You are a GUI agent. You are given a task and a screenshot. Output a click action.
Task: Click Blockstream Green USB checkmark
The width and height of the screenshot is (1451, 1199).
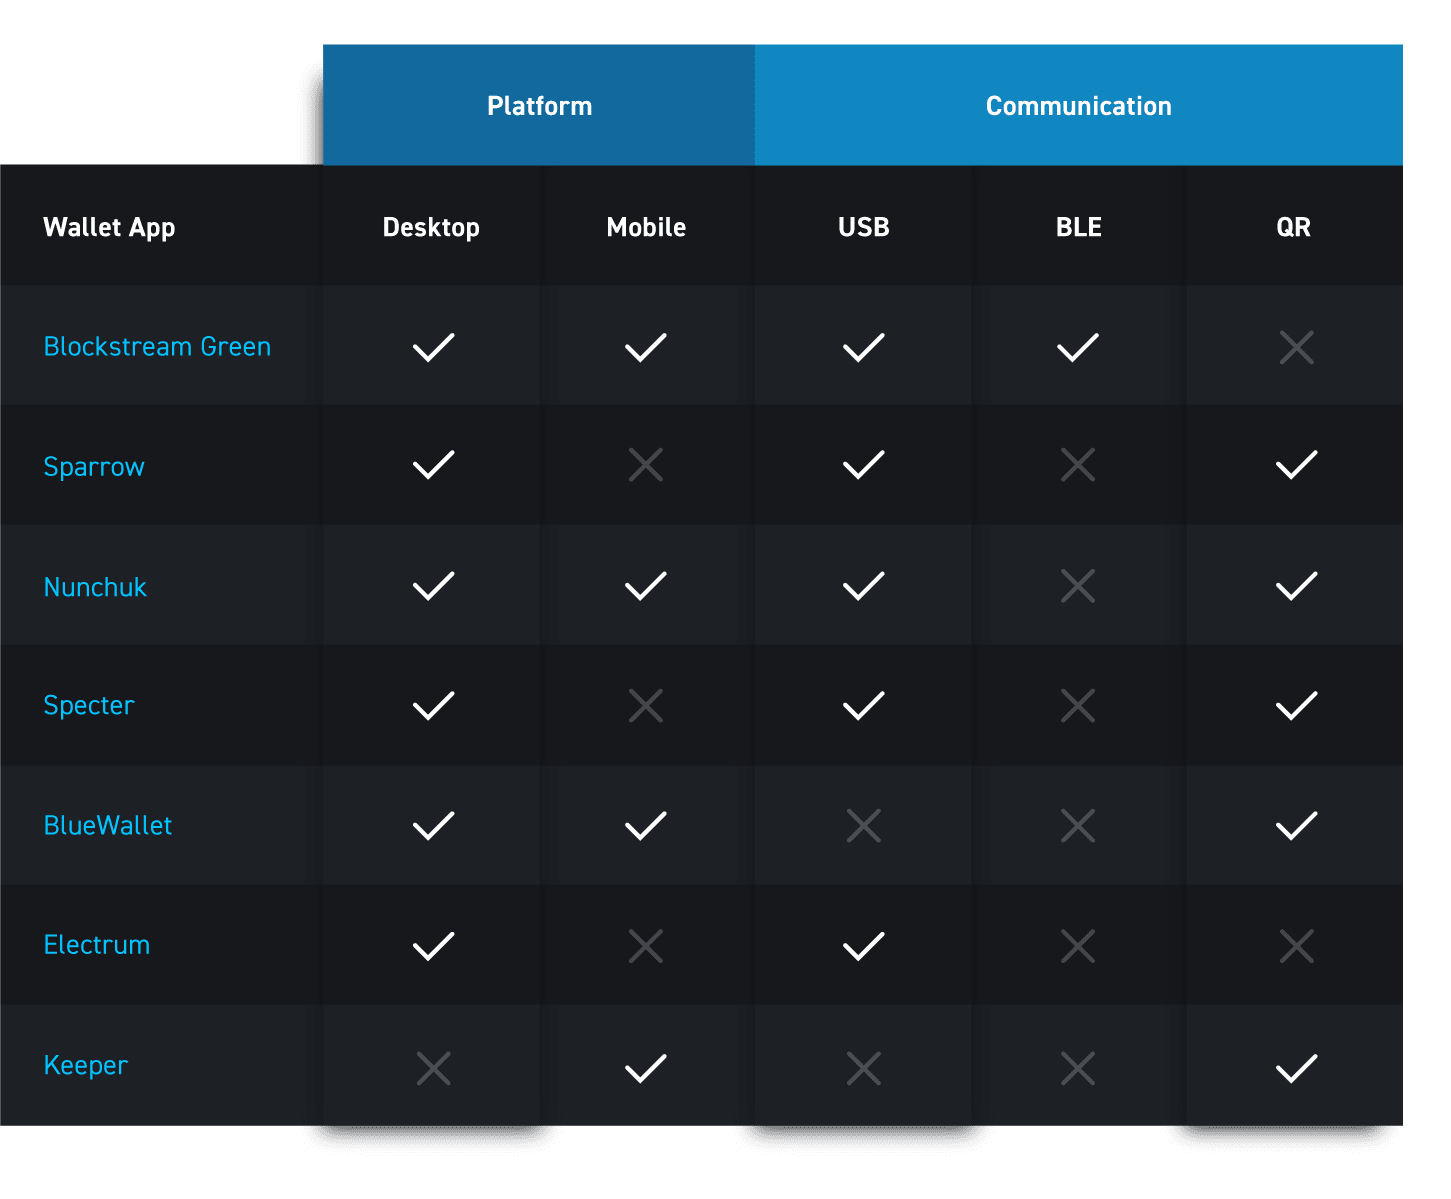coord(864,347)
